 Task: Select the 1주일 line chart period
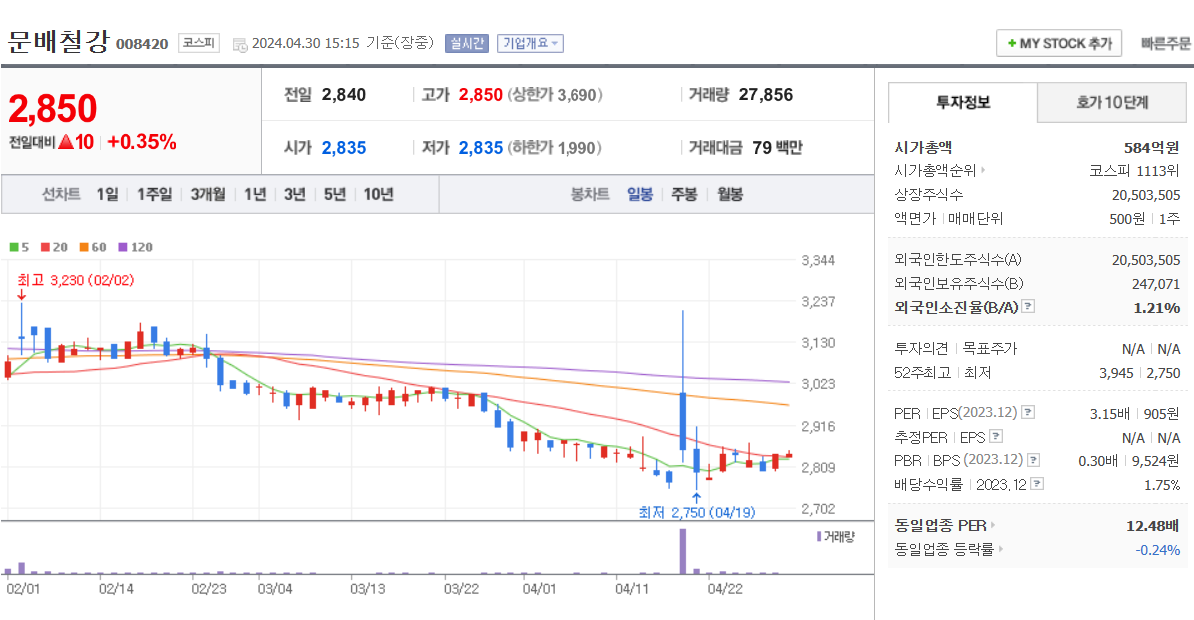(x=155, y=194)
